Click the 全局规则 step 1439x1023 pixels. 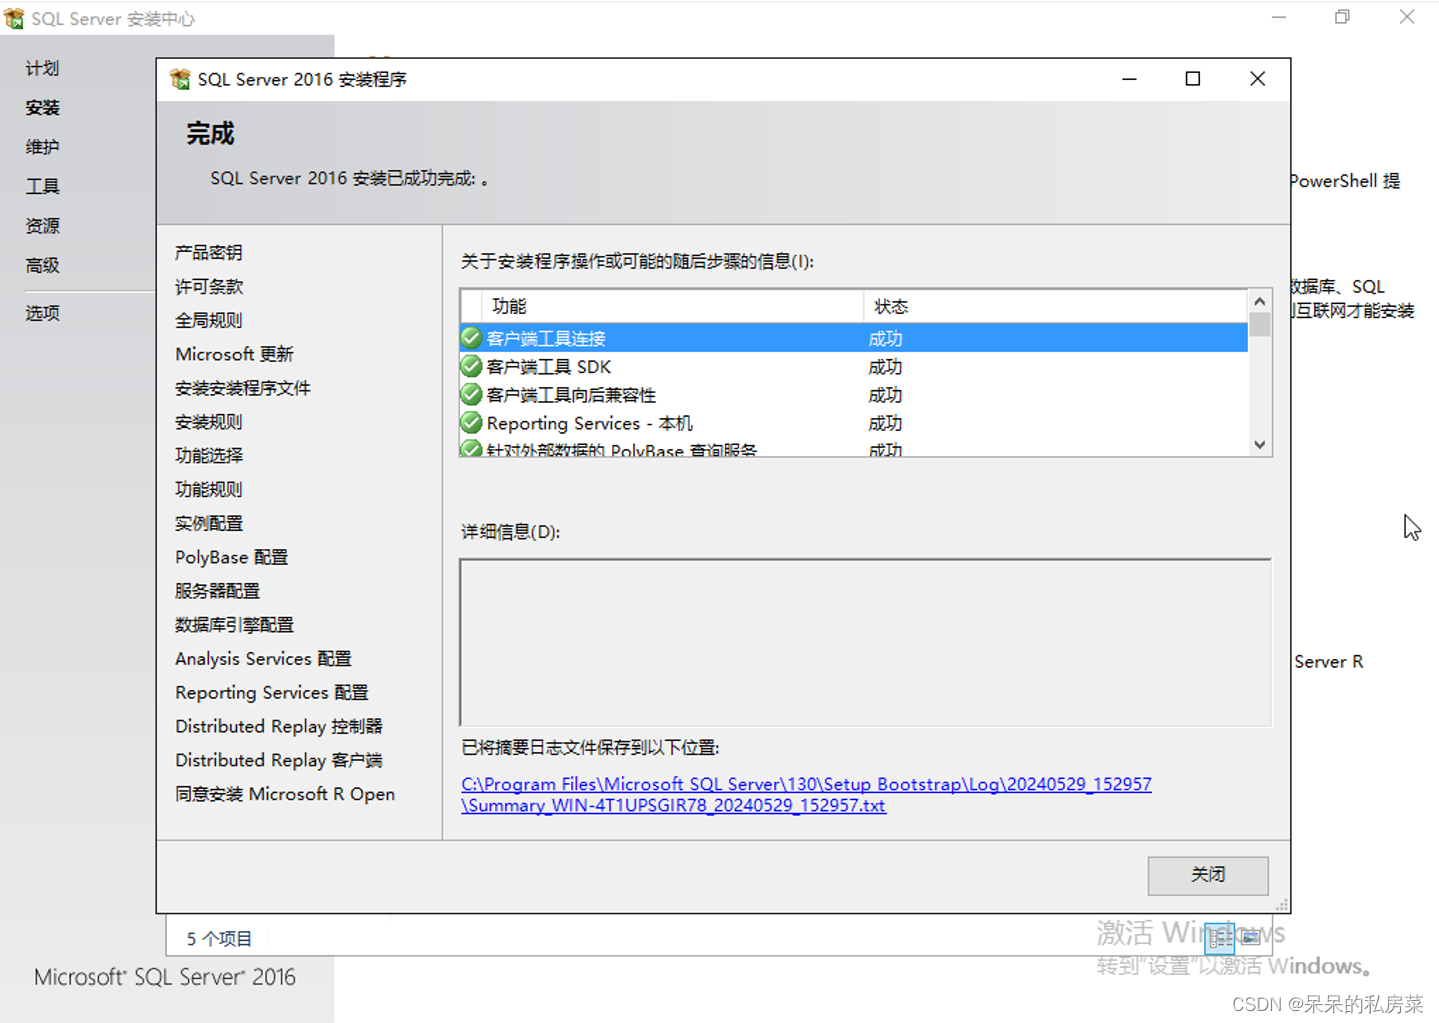(209, 320)
